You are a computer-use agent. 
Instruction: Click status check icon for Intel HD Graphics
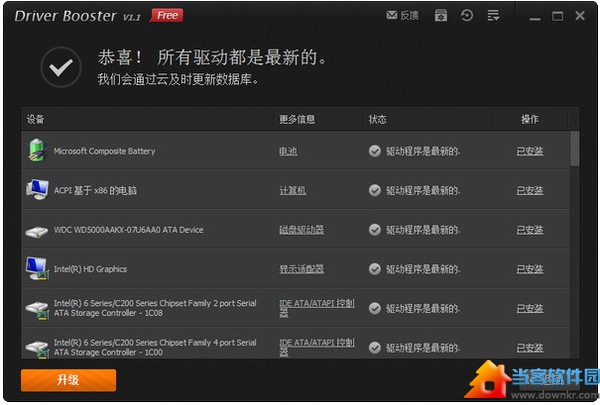tap(375, 269)
